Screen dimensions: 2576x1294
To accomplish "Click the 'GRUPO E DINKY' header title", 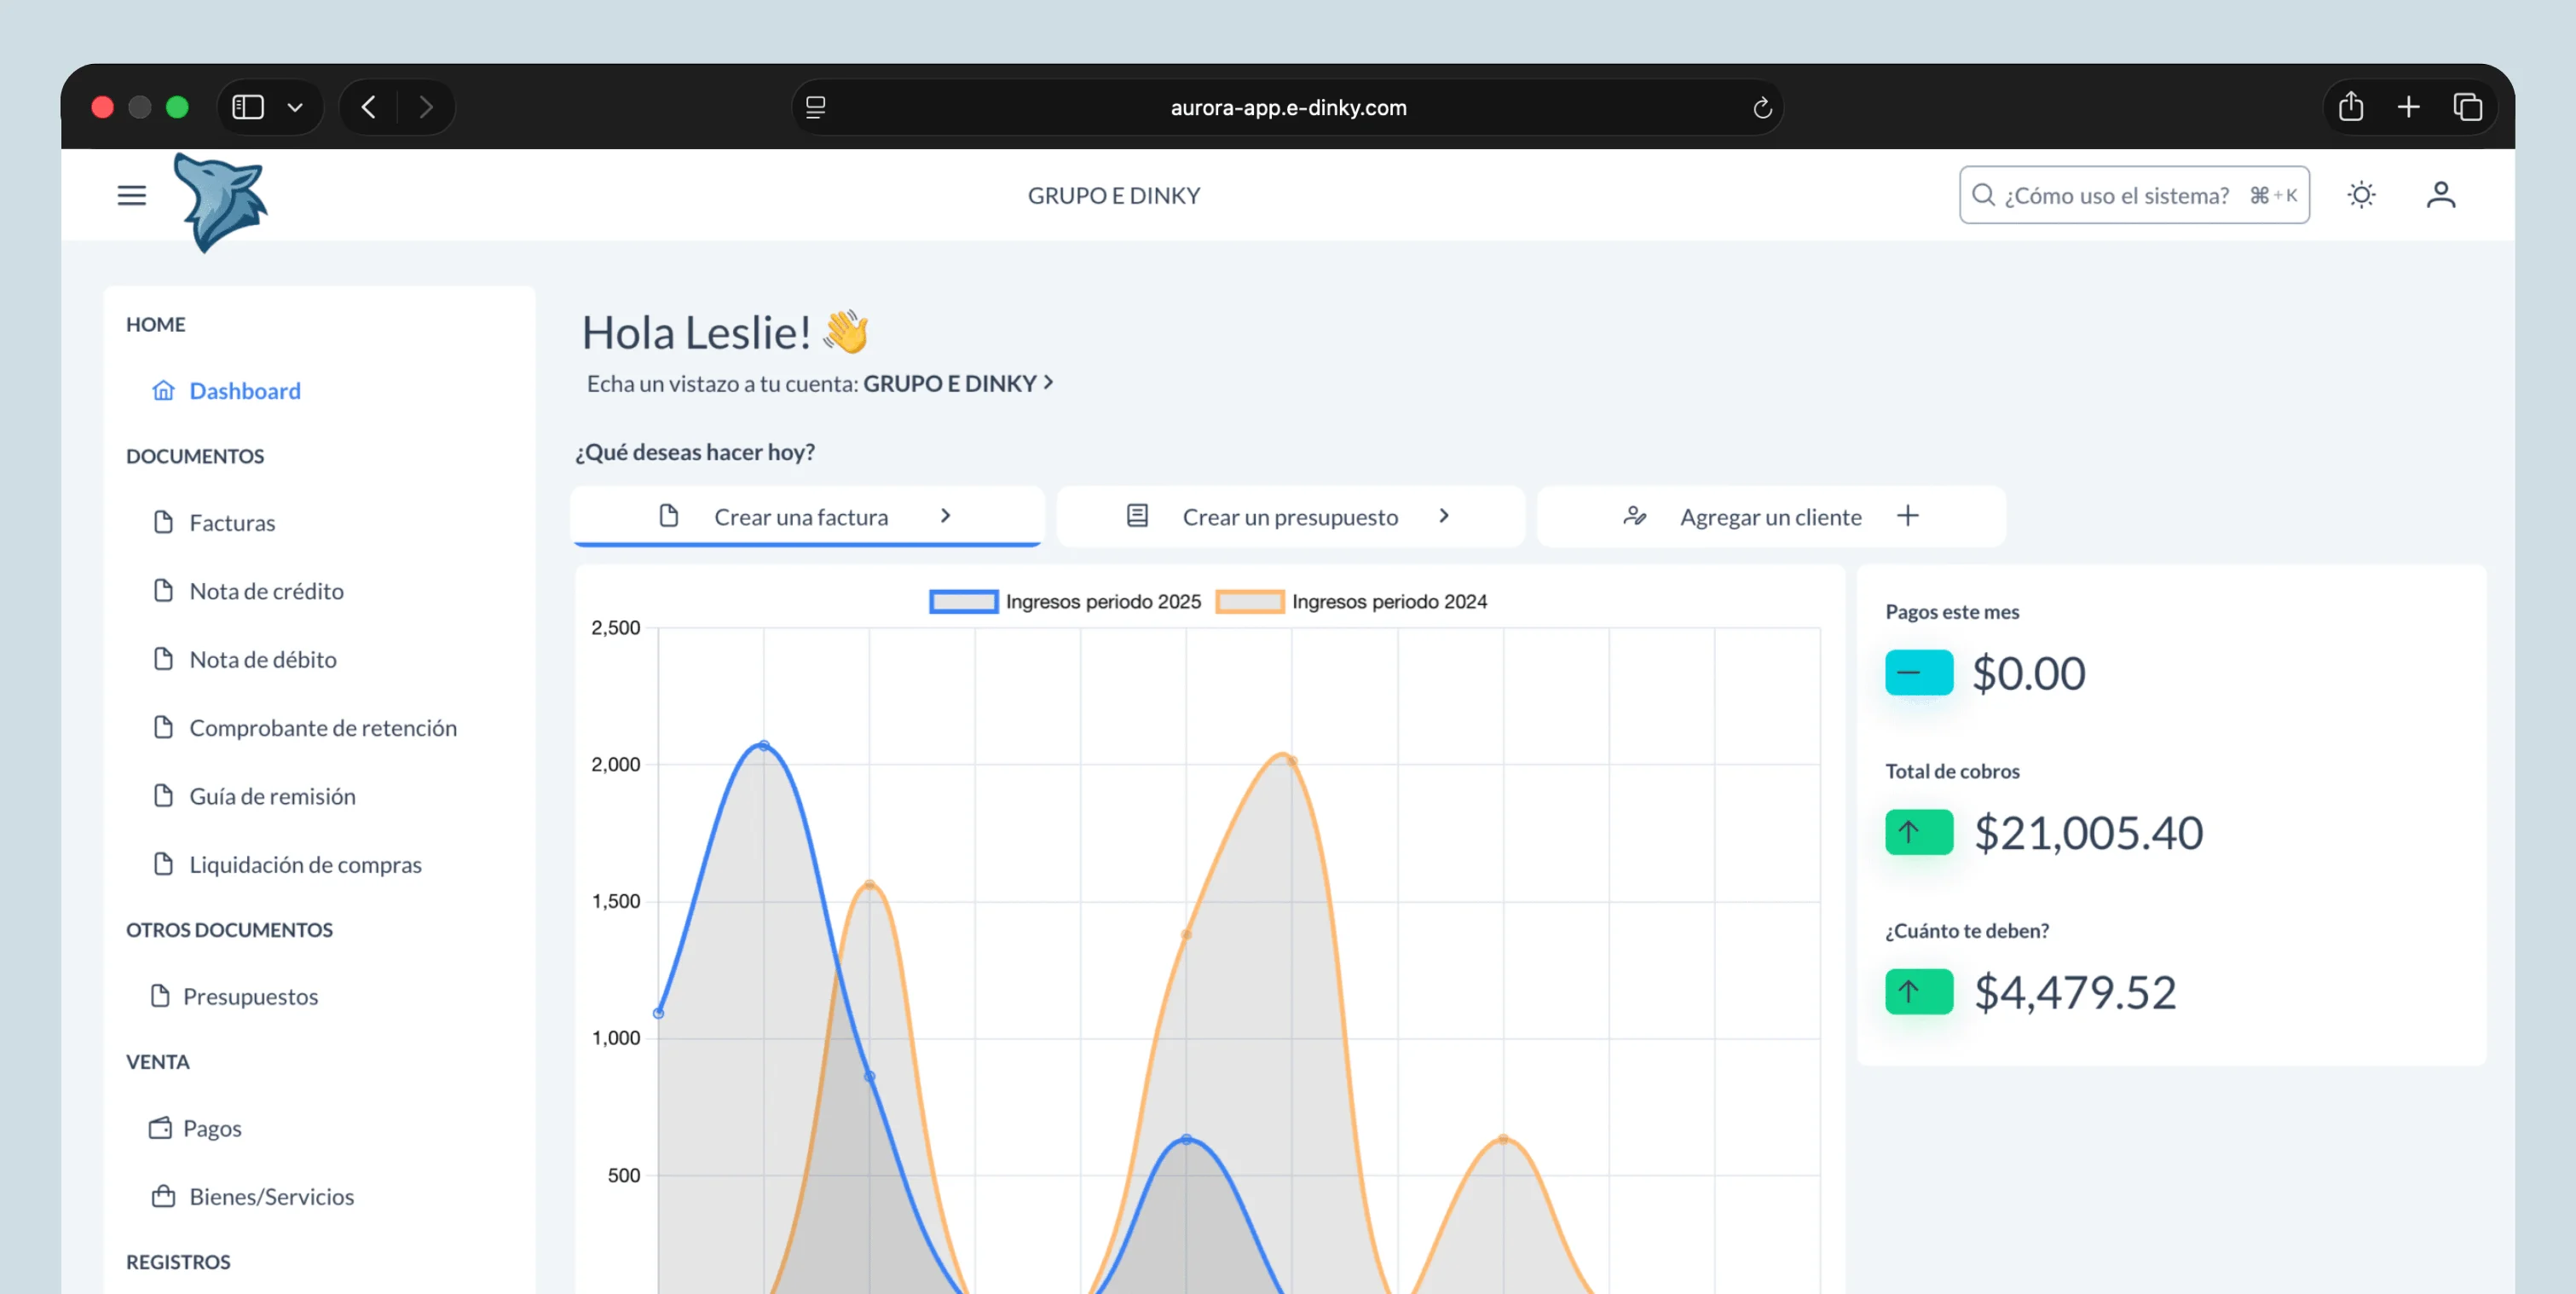I will tap(1114, 195).
